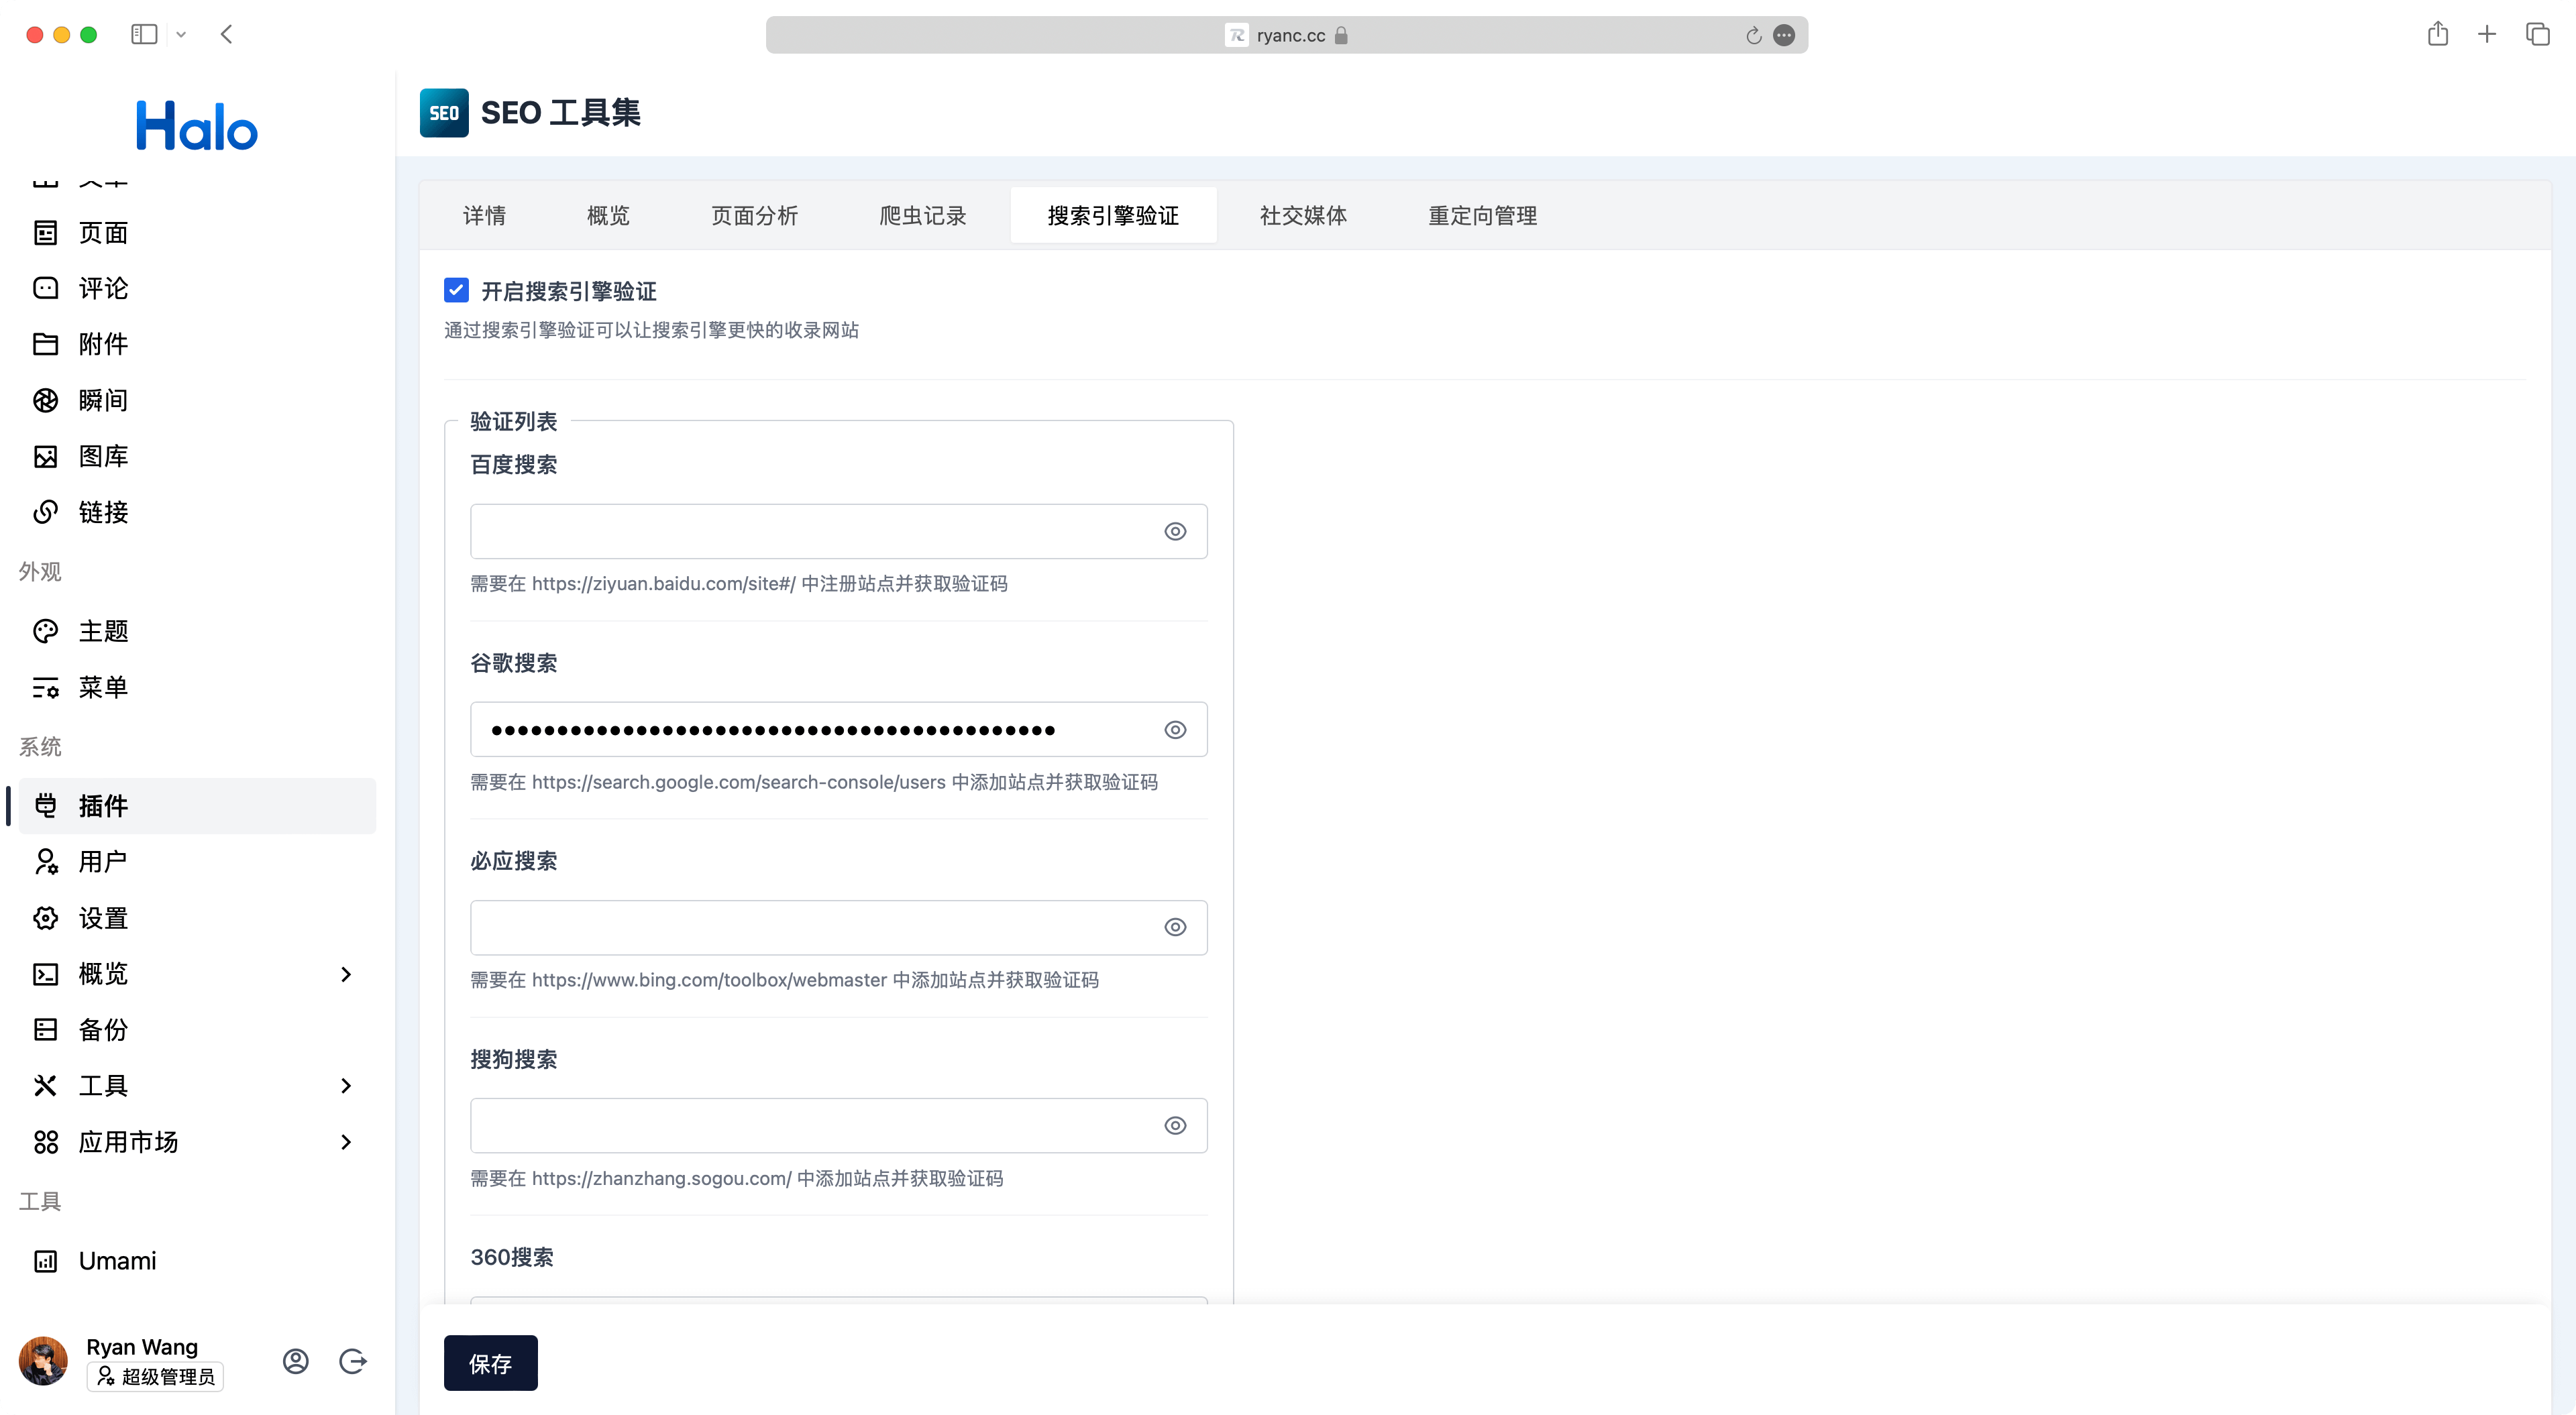Click the Safari back arrow

(227, 35)
